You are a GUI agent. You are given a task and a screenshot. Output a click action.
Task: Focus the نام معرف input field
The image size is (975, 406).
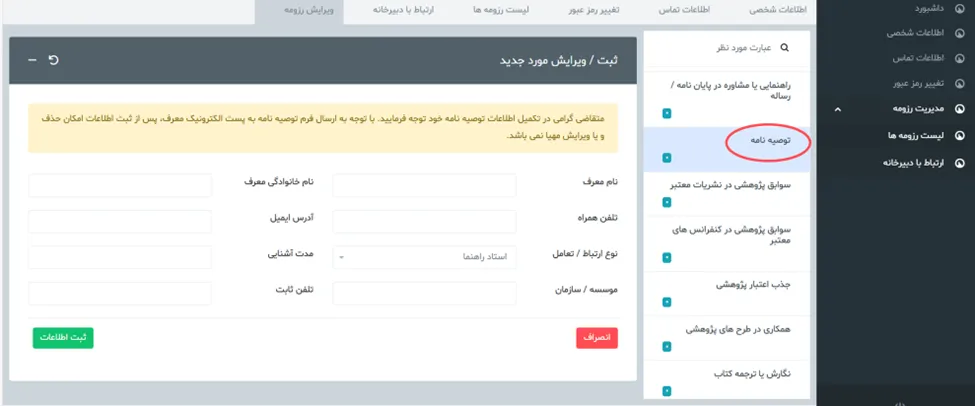(424, 185)
